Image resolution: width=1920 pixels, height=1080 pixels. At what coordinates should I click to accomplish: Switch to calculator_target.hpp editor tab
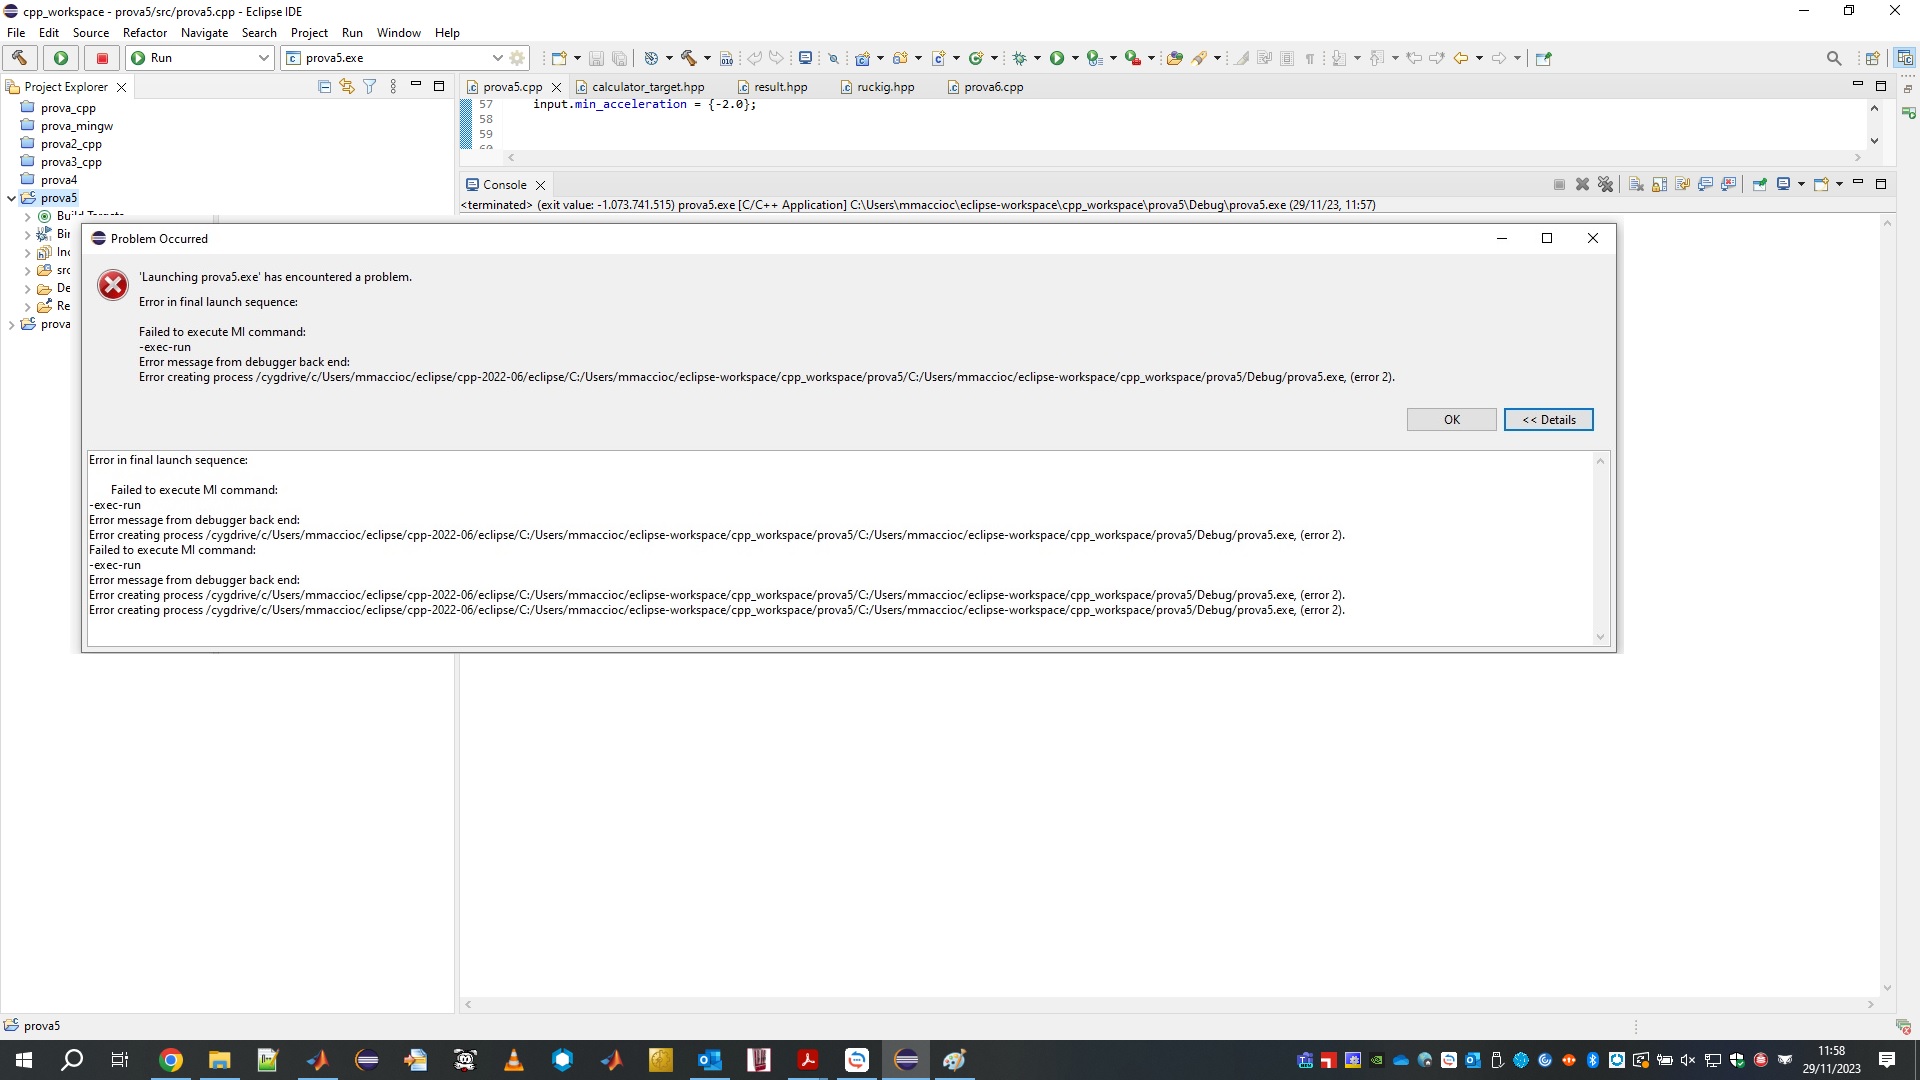pyautogui.click(x=640, y=87)
